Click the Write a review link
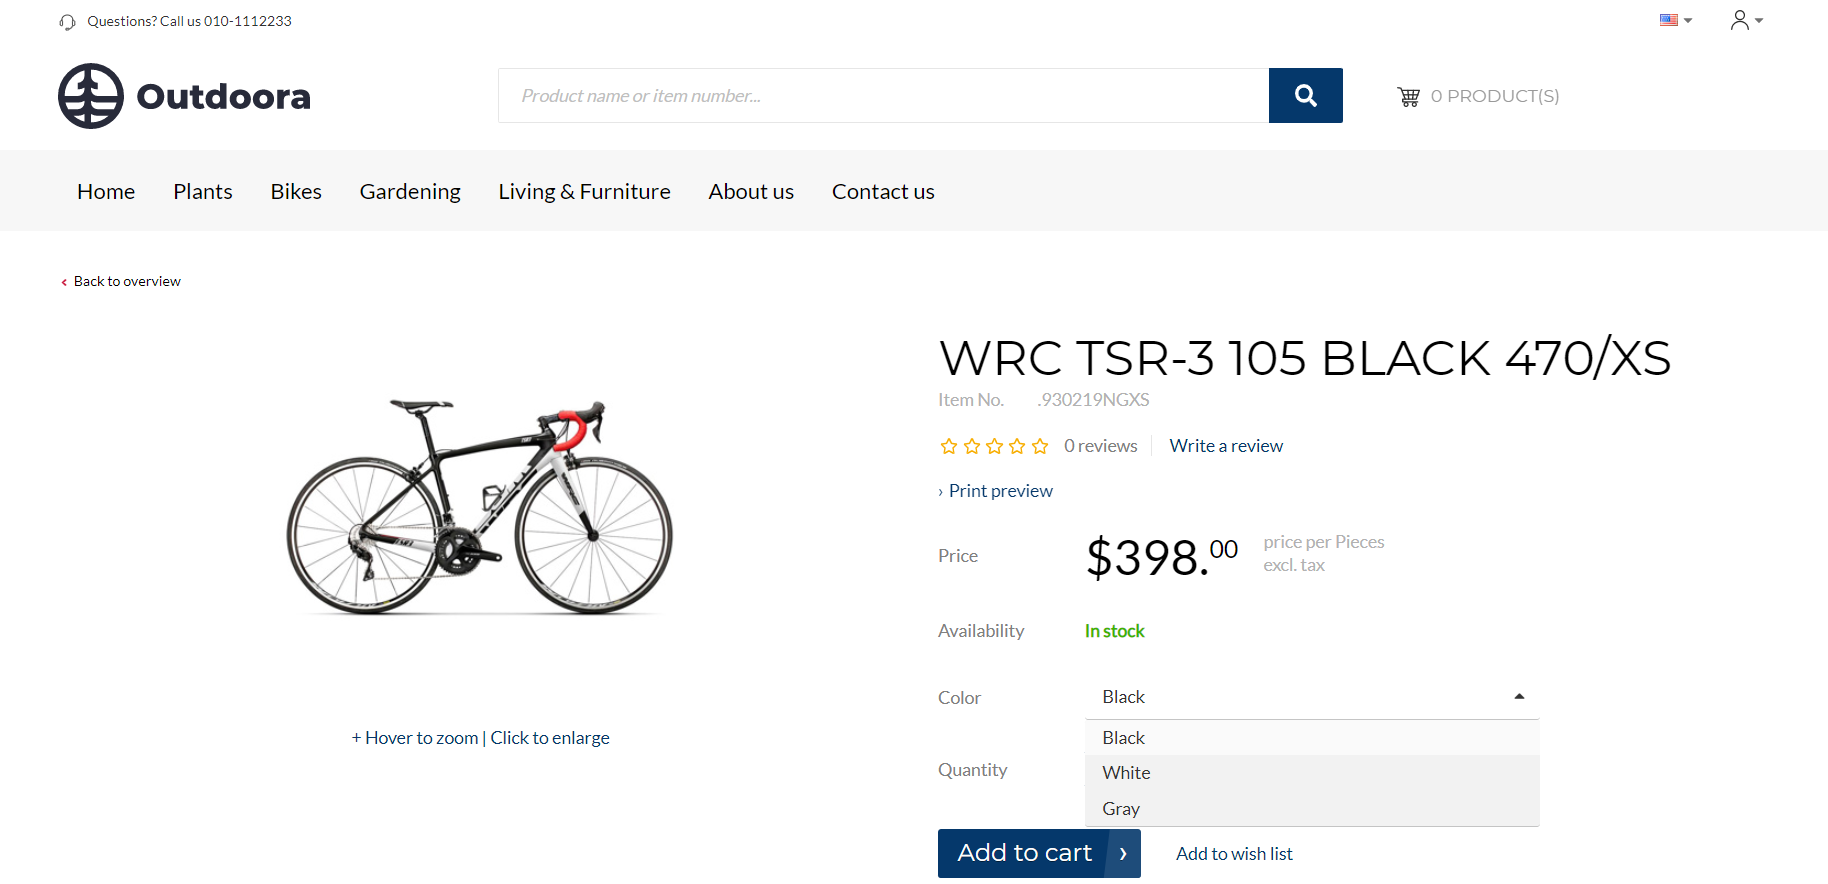The height and width of the screenshot is (884, 1828). (x=1226, y=446)
